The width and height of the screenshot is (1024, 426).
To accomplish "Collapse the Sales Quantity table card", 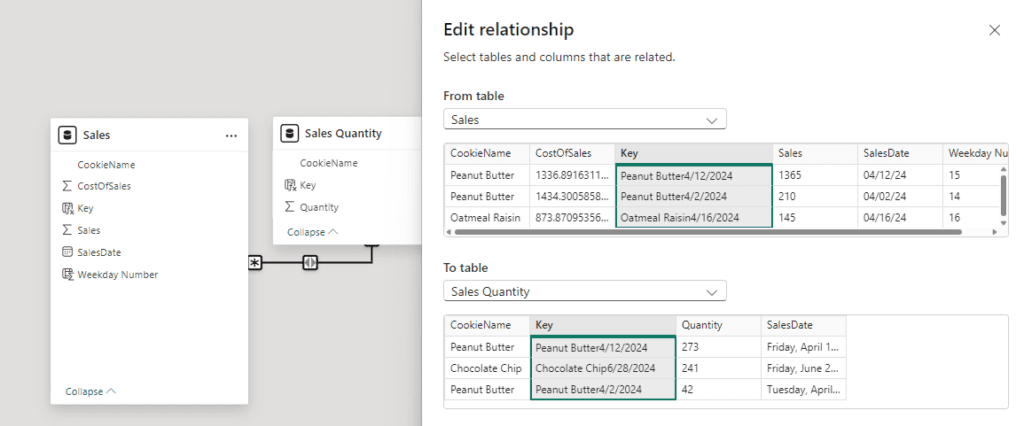I will (x=312, y=232).
